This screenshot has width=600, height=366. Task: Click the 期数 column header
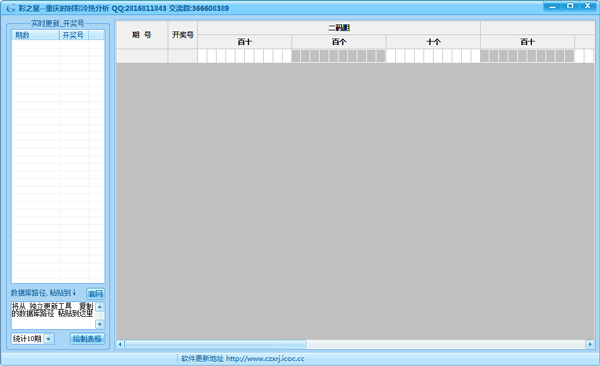(x=35, y=35)
